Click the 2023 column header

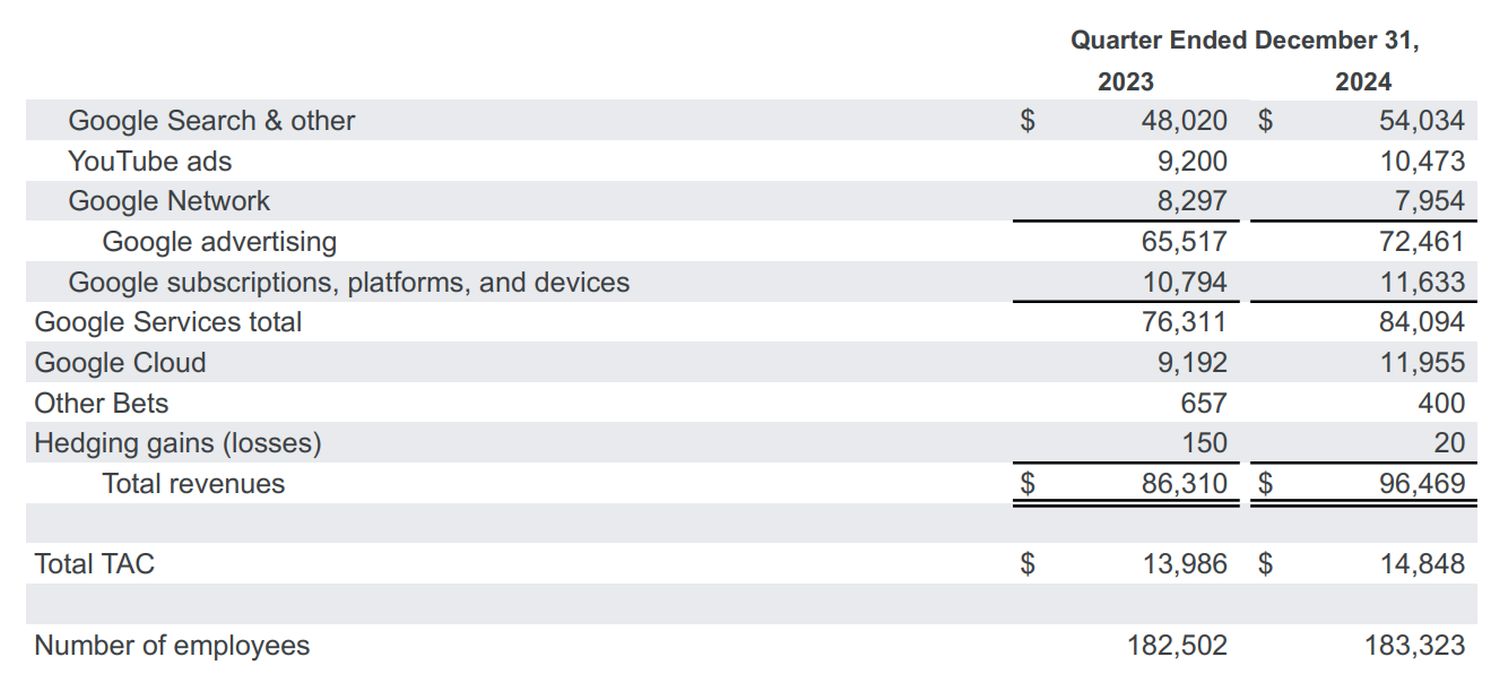(1125, 82)
